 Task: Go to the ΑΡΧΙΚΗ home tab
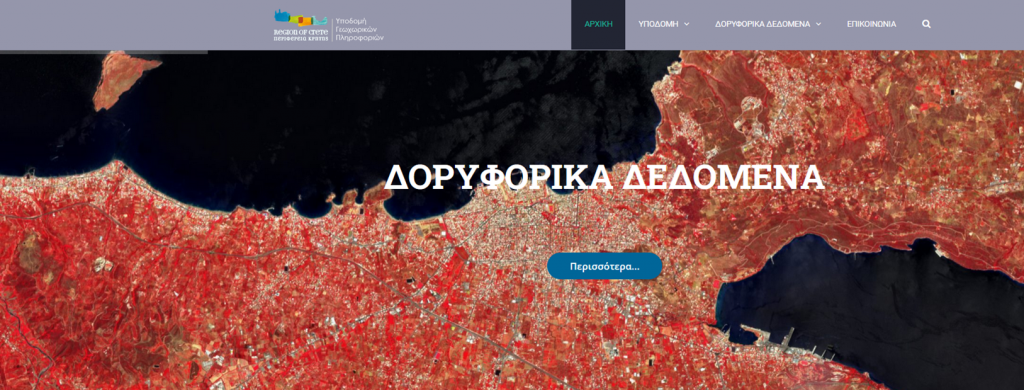click(598, 24)
